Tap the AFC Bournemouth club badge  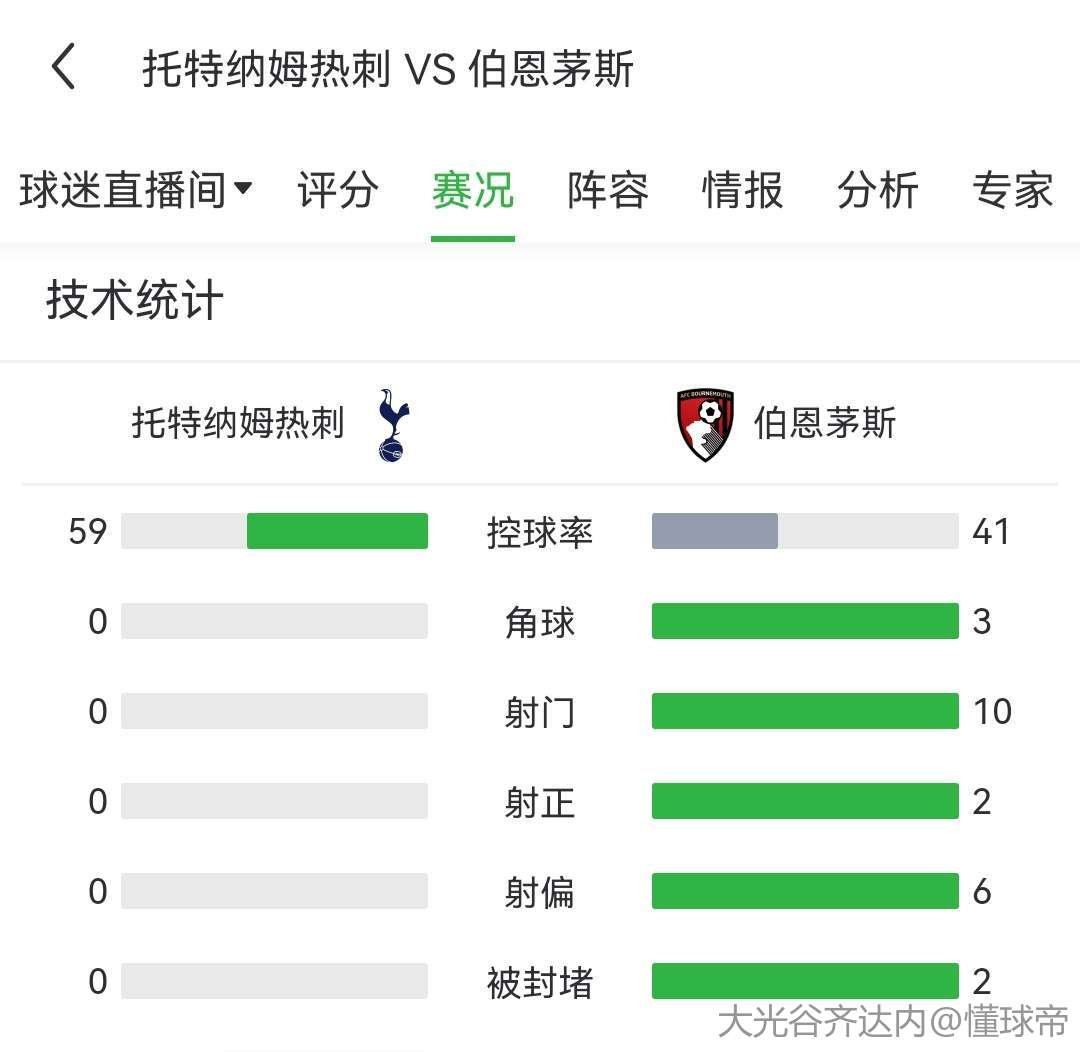[x=705, y=424]
